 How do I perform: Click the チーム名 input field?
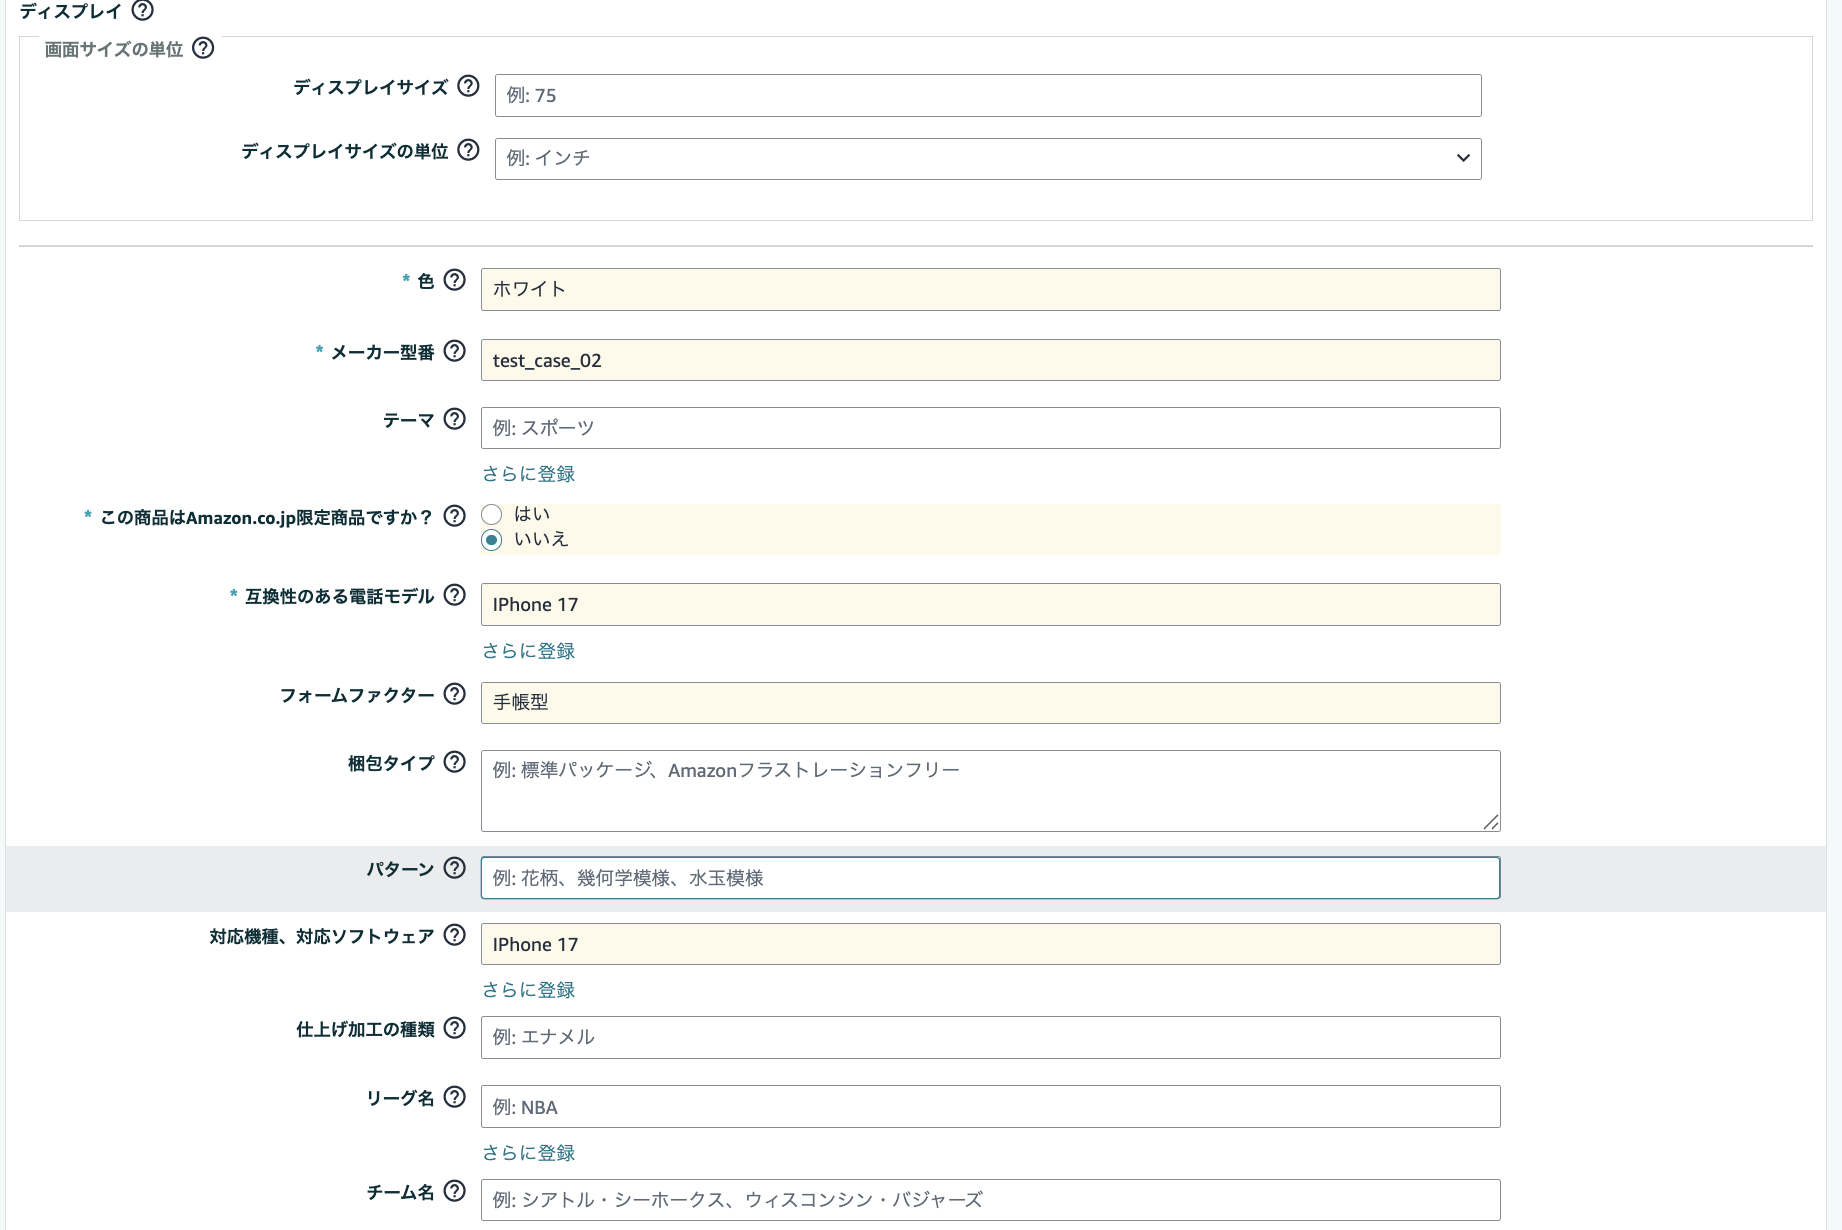[990, 1200]
